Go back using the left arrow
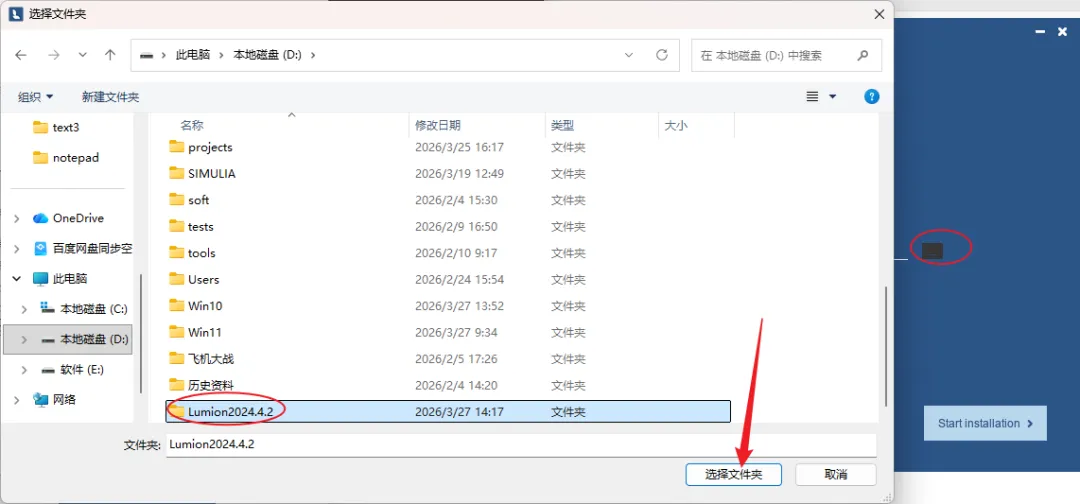This screenshot has width=1080, height=504. point(21,55)
